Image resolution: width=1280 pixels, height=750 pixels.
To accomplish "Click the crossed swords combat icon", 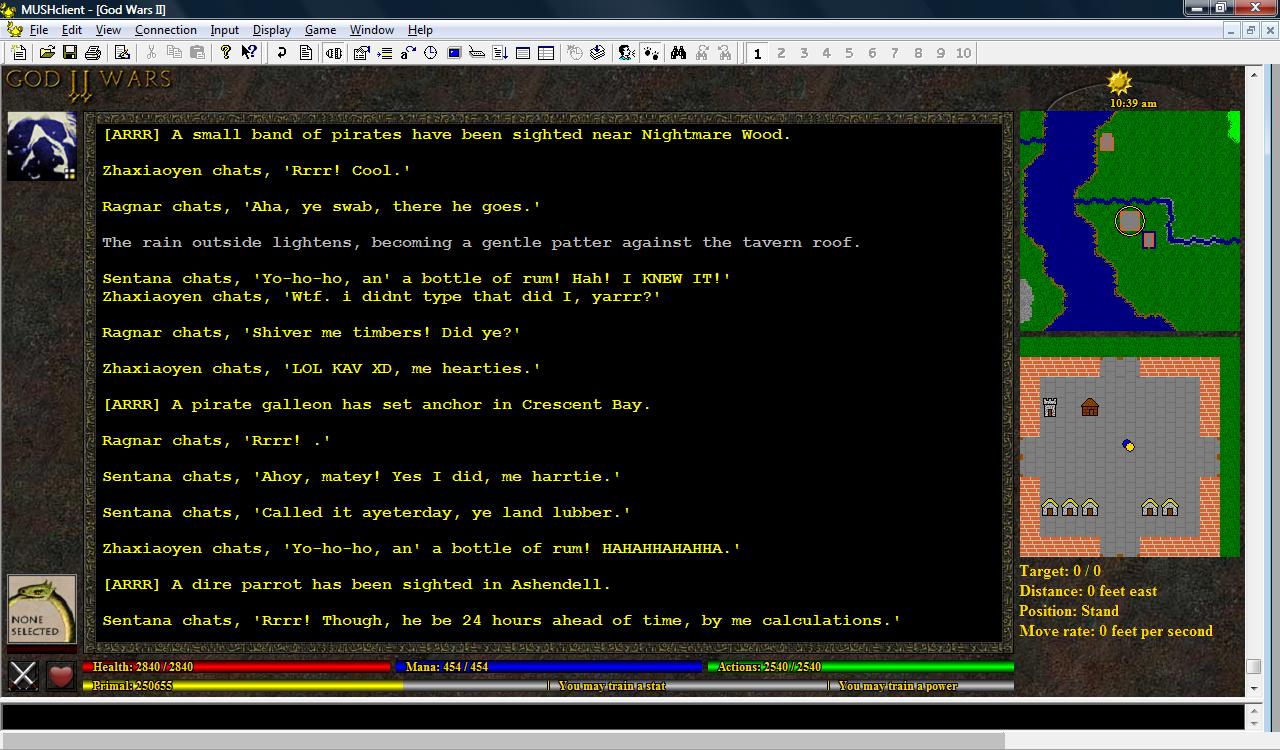I will point(24,676).
